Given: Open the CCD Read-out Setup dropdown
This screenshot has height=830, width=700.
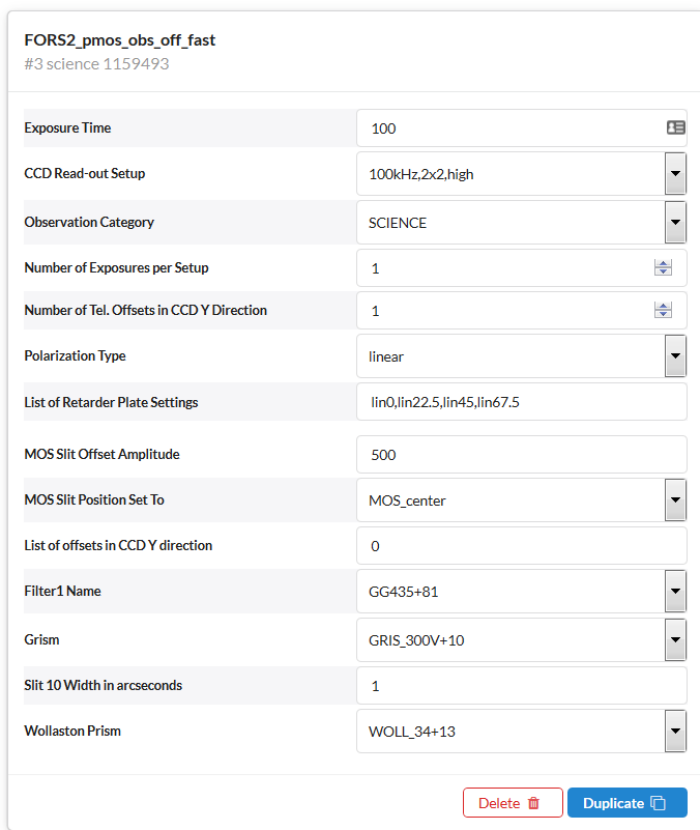Looking at the screenshot, I should click(x=677, y=172).
